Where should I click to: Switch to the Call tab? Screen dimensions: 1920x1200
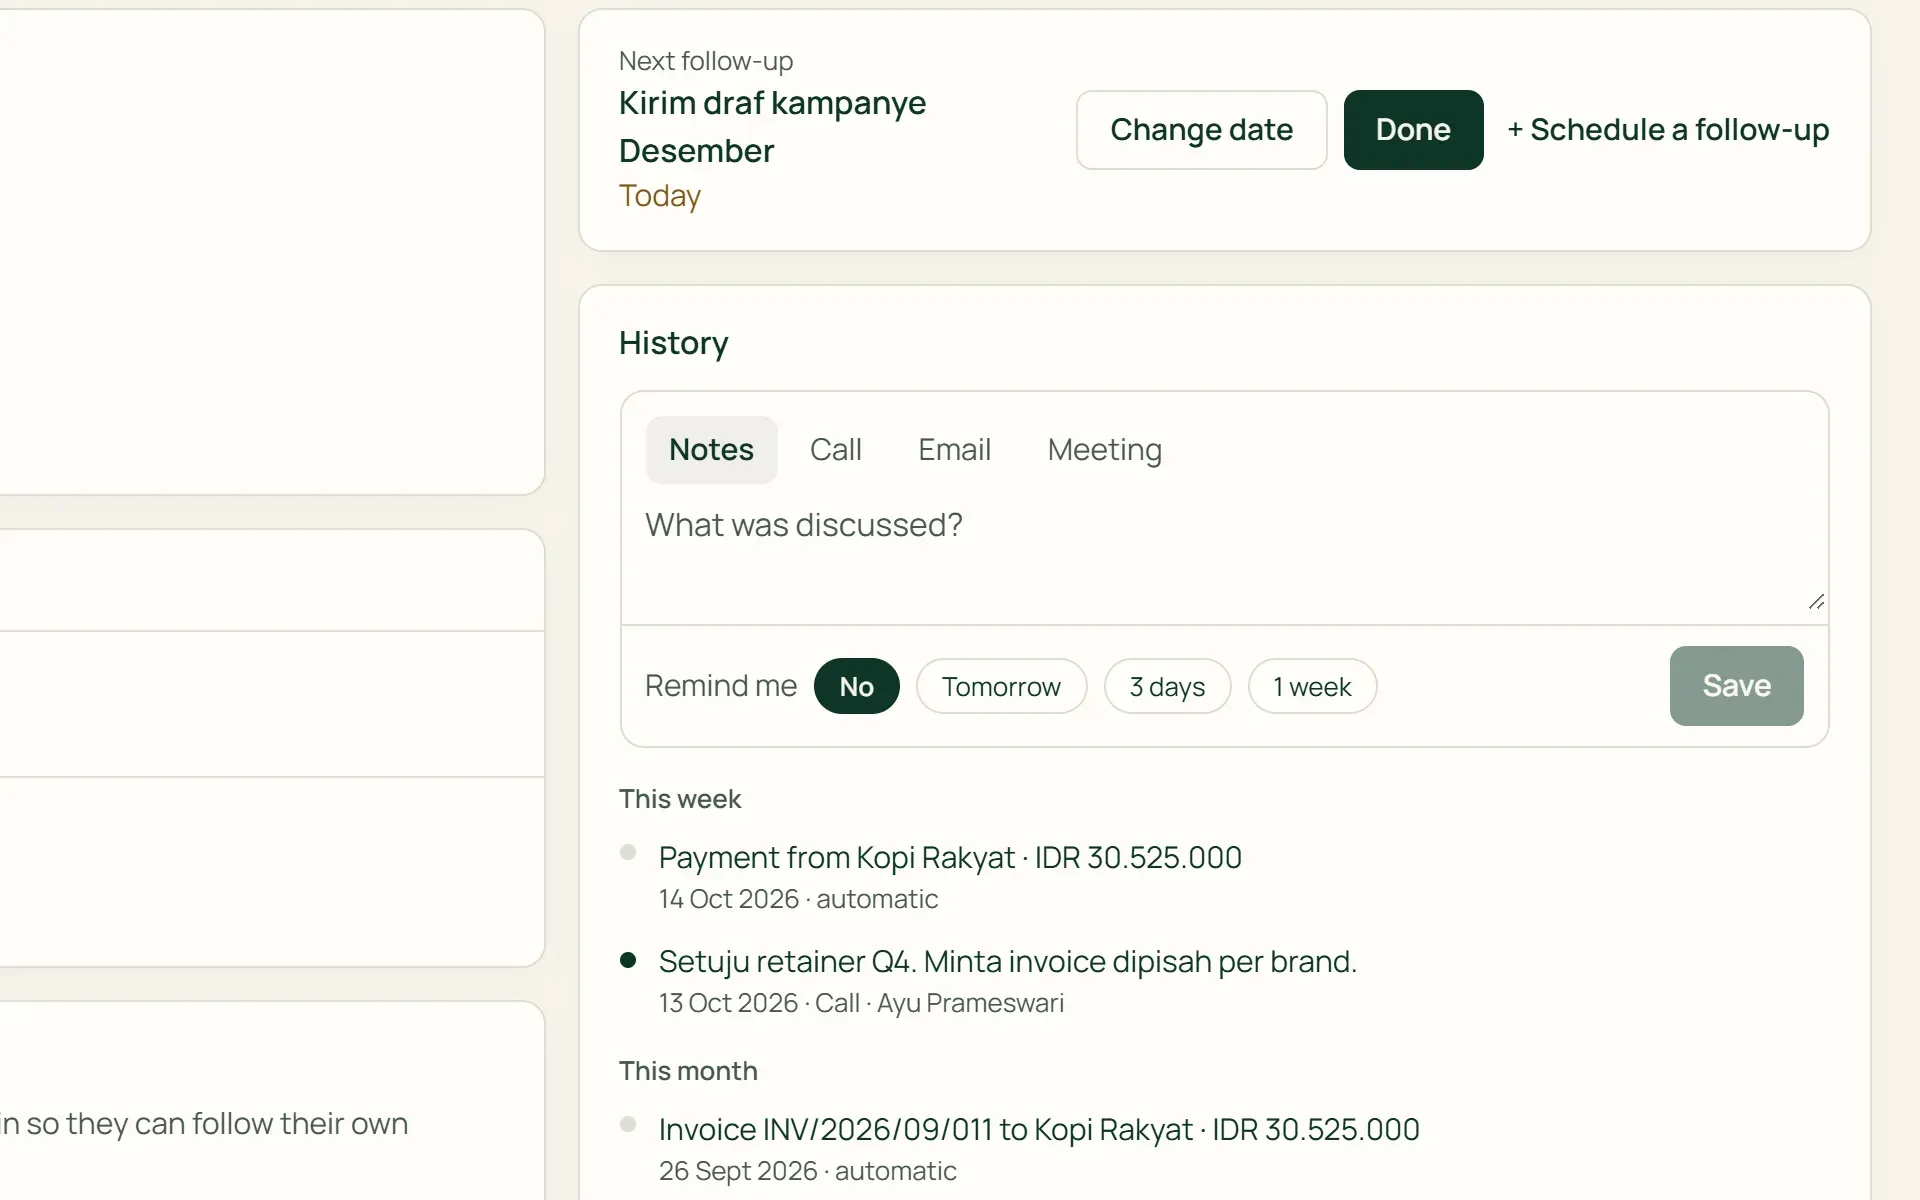coord(835,450)
